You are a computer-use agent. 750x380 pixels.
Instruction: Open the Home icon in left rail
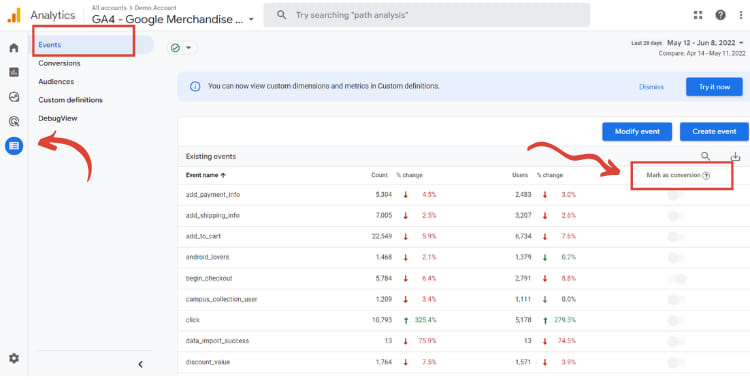pos(14,48)
